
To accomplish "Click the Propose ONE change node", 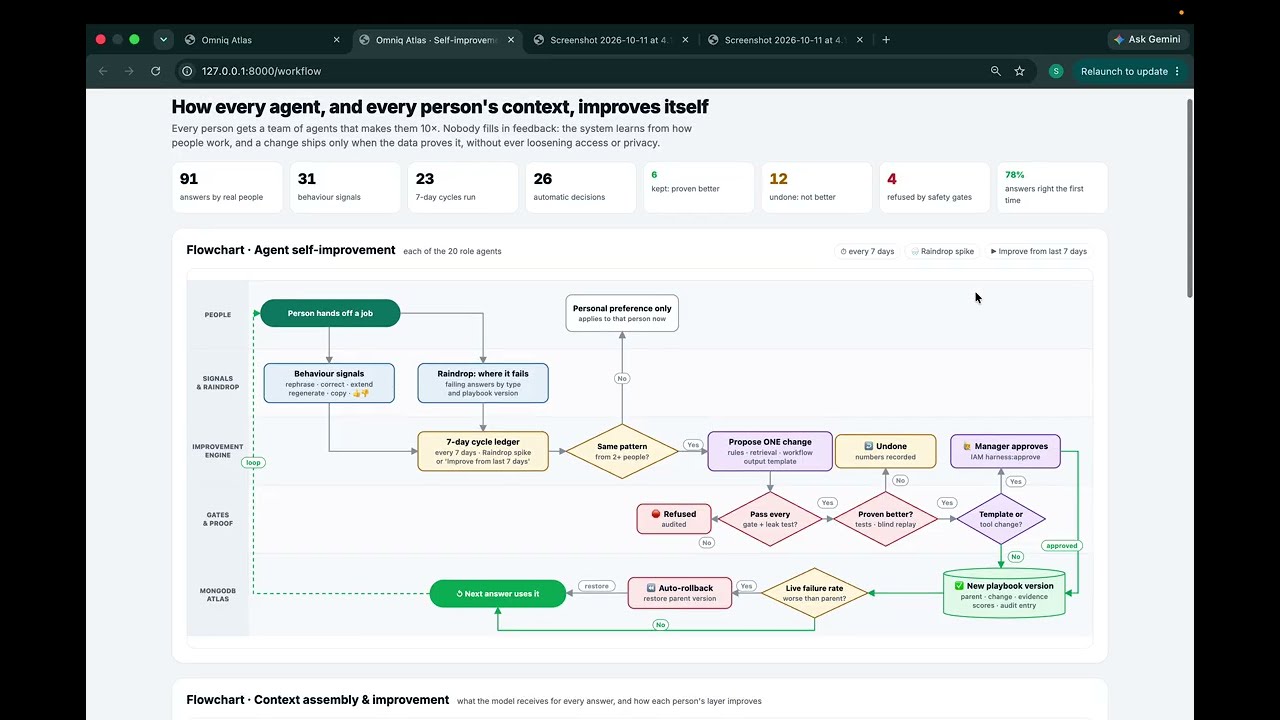I will 770,451.
